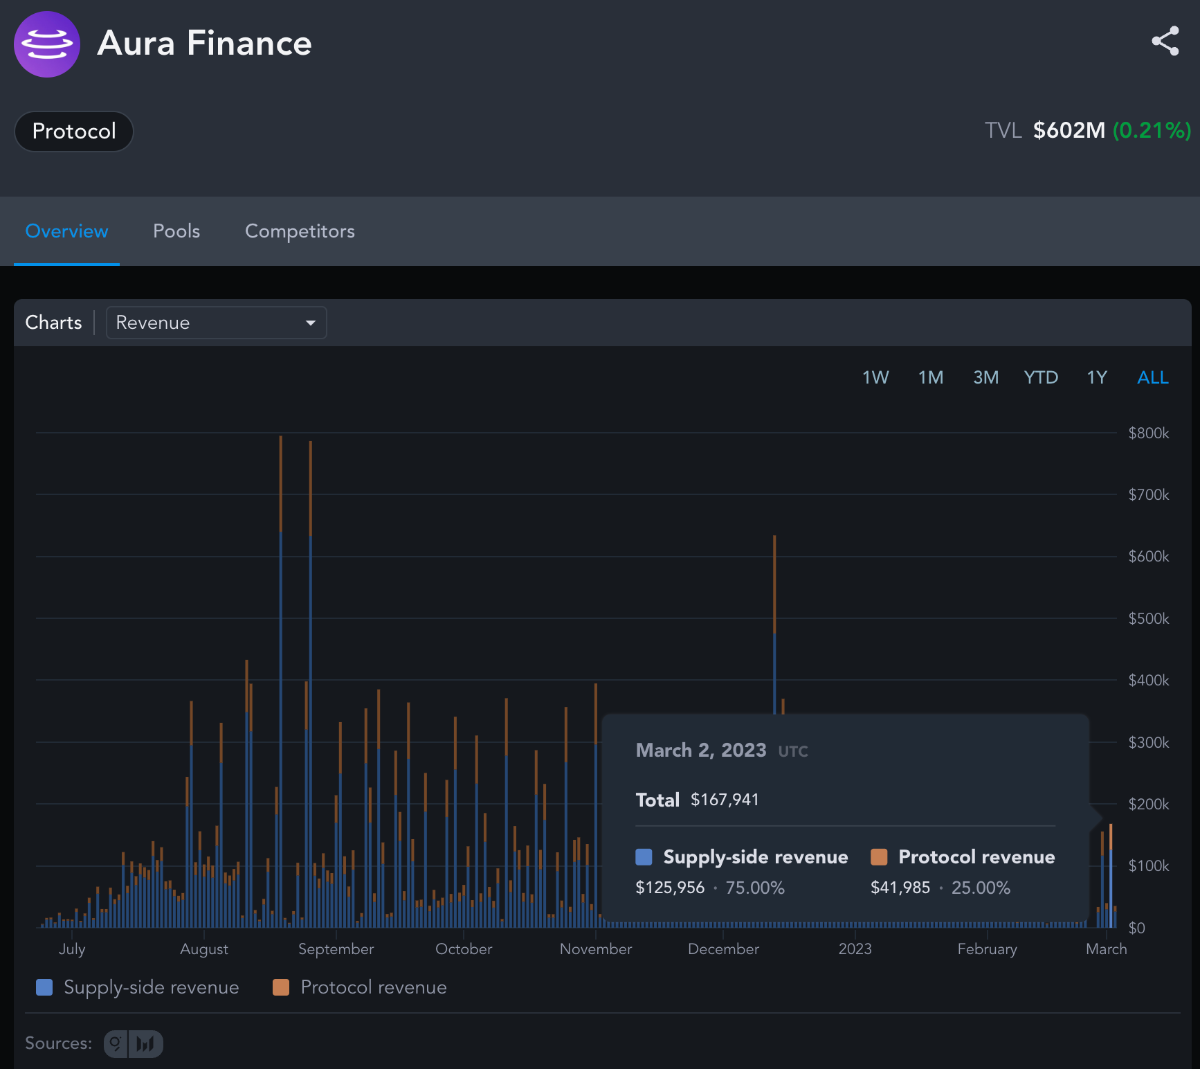Click the tall mid-December revenue bar
Image resolution: width=1200 pixels, height=1069 pixels.
(x=775, y=625)
